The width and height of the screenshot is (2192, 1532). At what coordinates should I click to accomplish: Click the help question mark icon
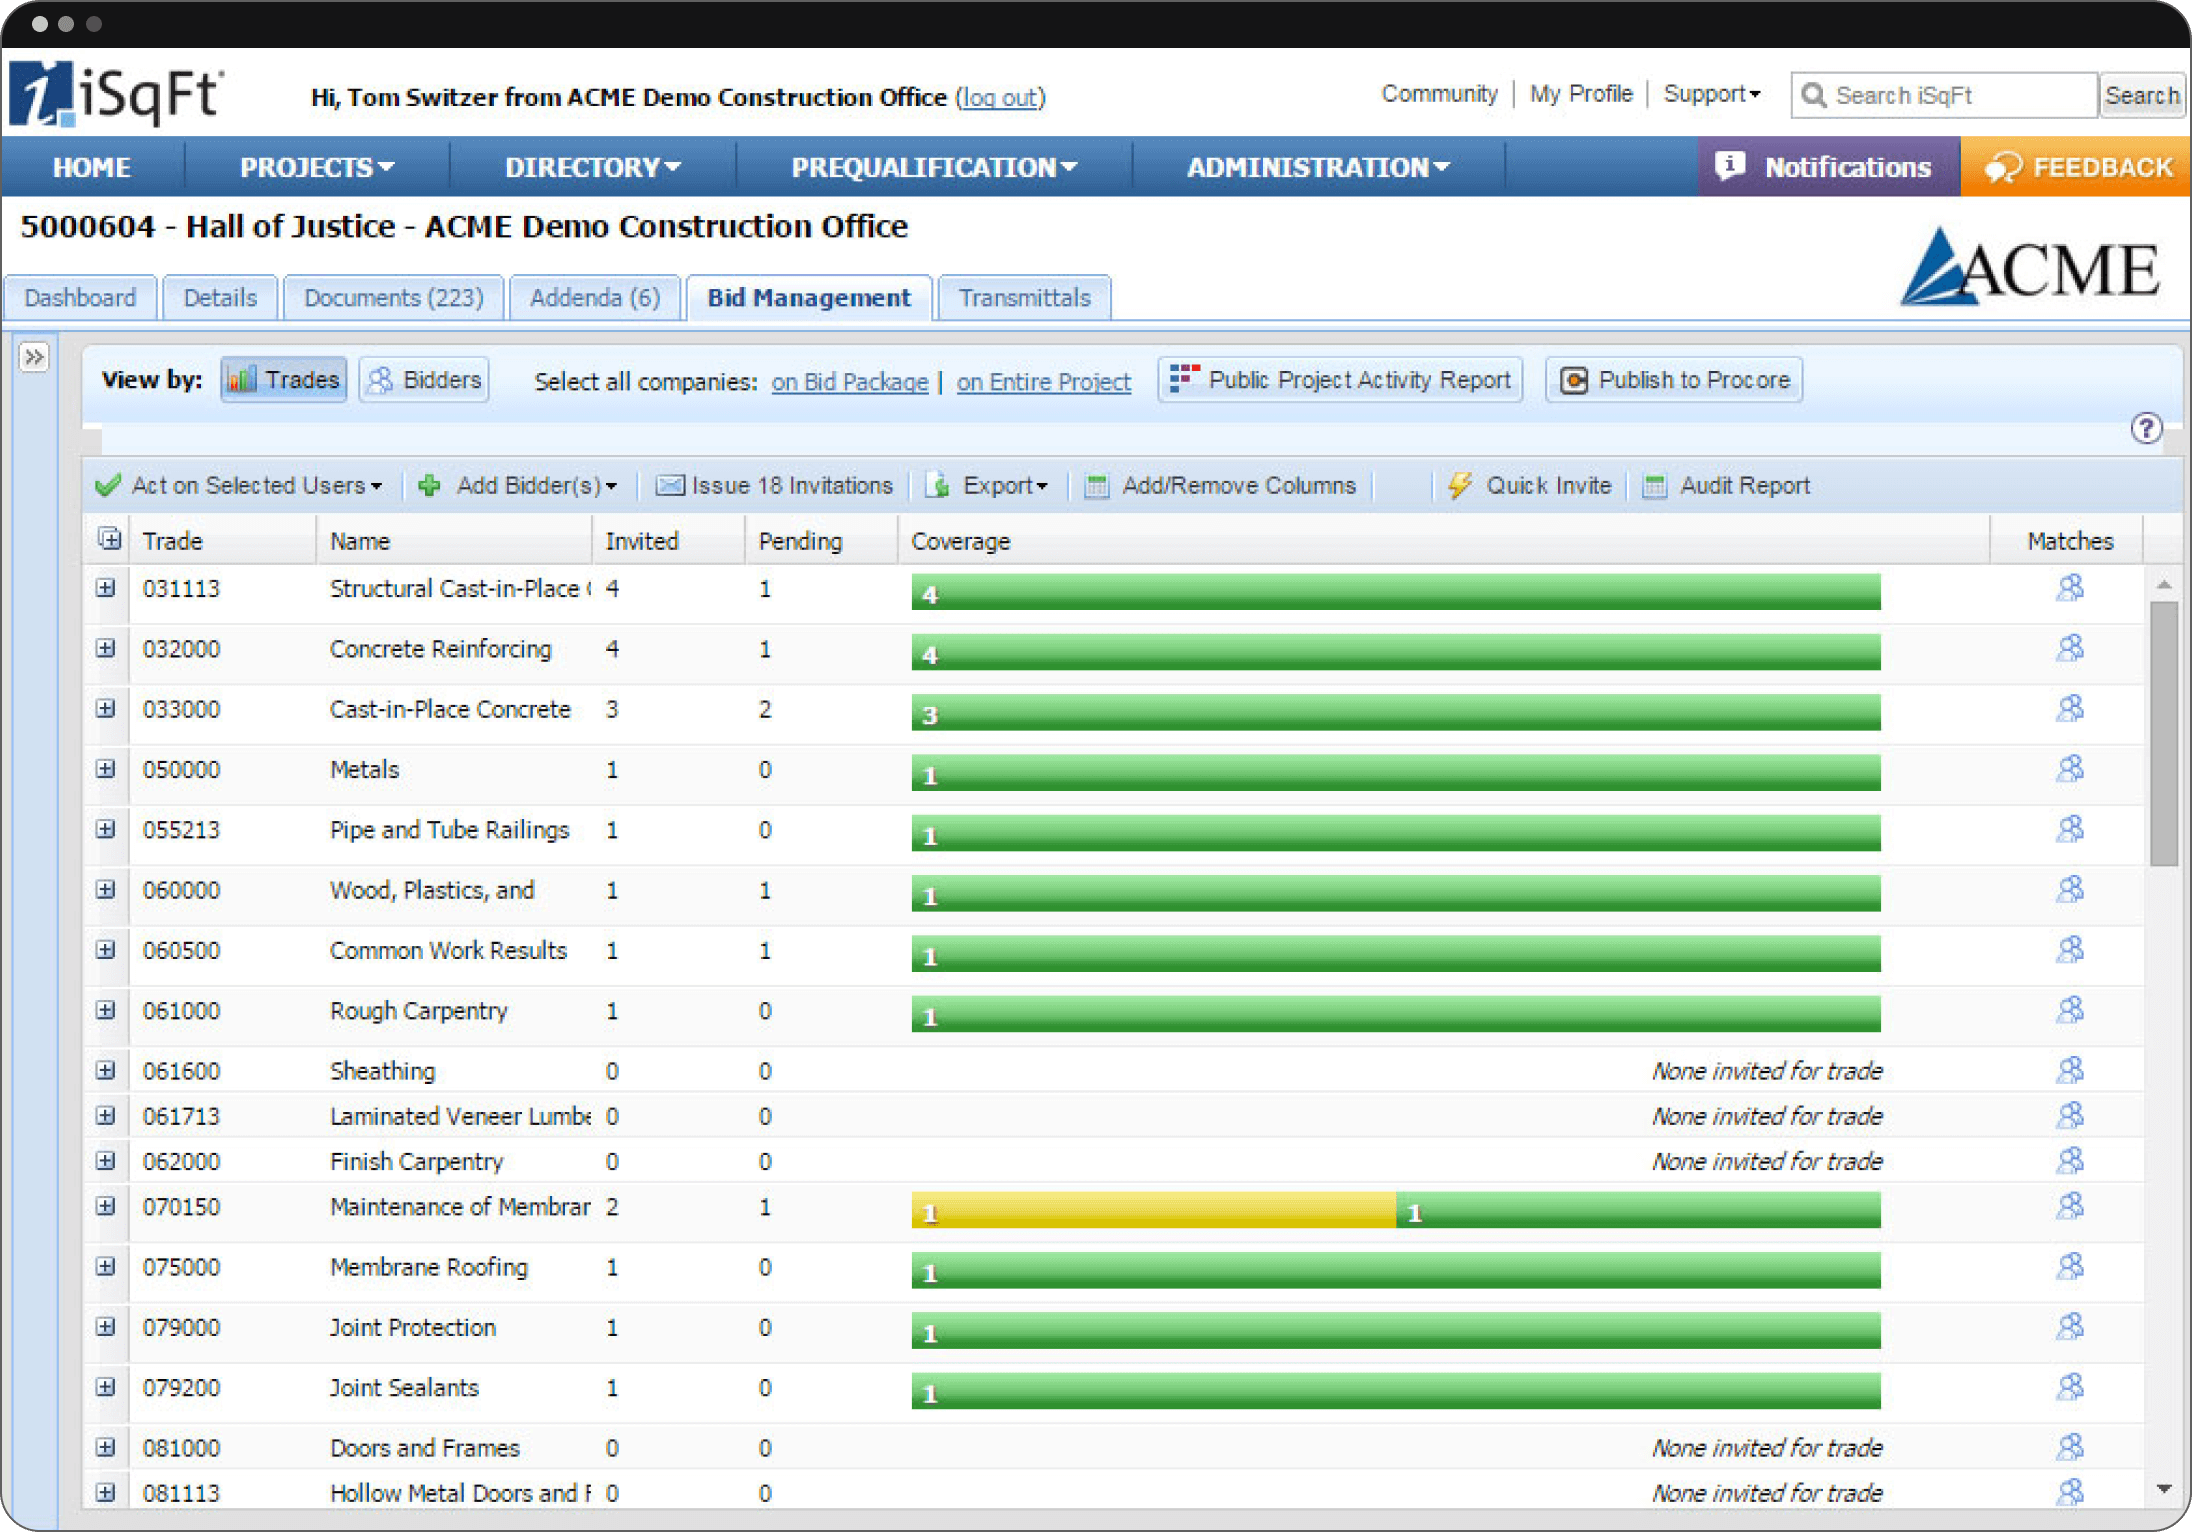tap(2145, 428)
